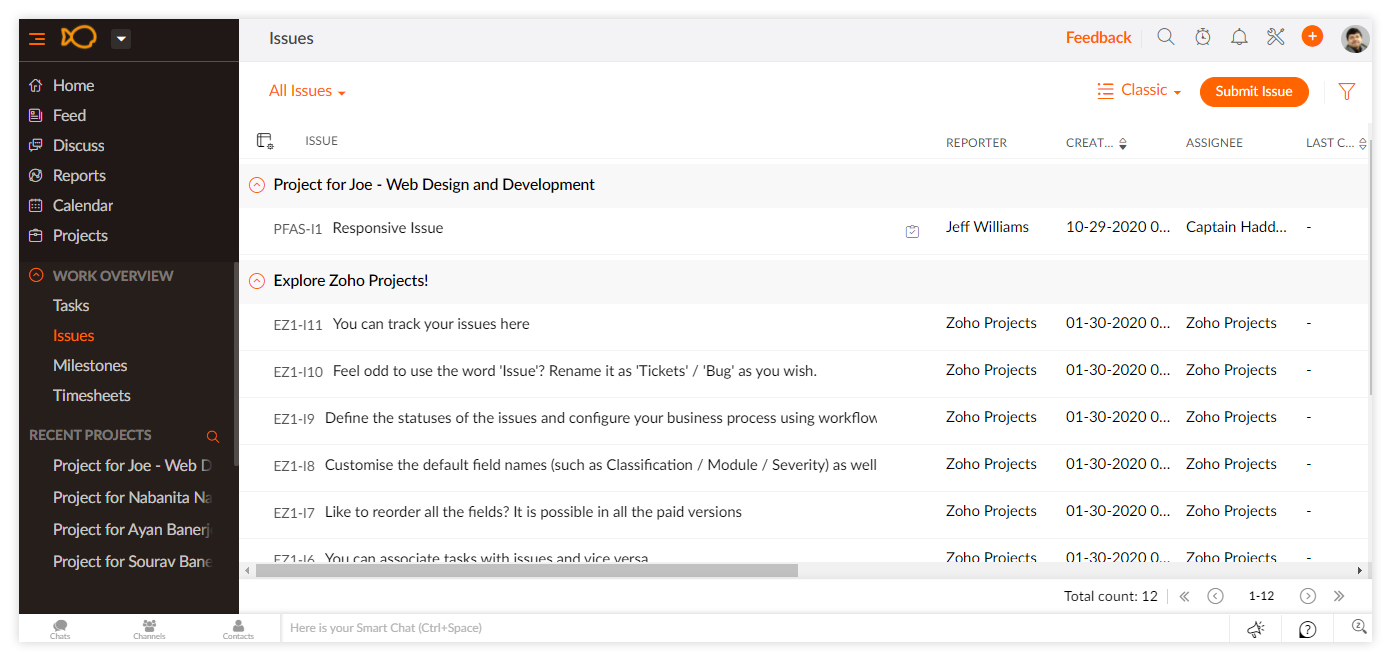Open the search icon in top bar
Image resolution: width=1391 pixels, height=661 pixels.
click(x=1166, y=37)
